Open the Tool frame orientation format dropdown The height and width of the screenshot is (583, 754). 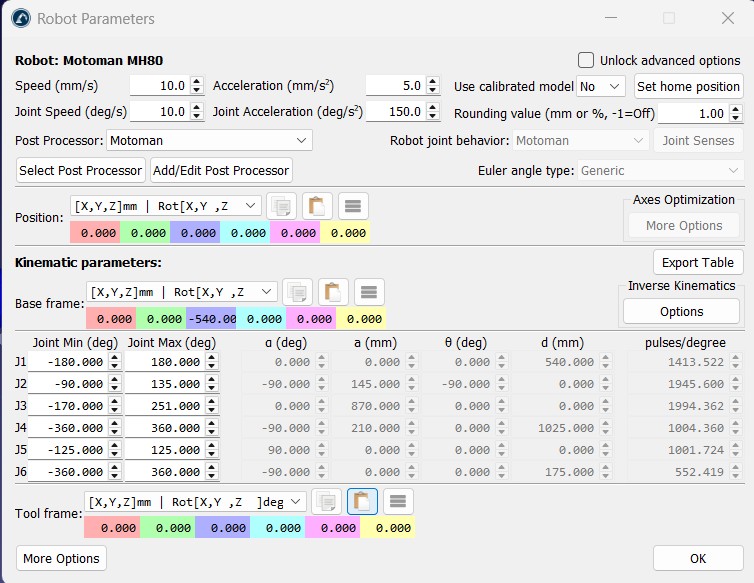pos(195,501)
